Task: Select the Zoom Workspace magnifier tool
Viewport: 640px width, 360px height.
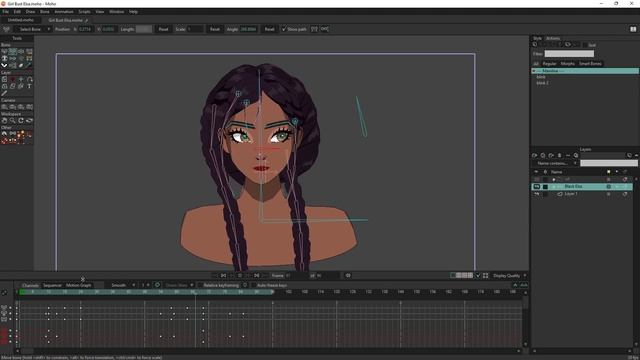Action: [x=13, y=121]
